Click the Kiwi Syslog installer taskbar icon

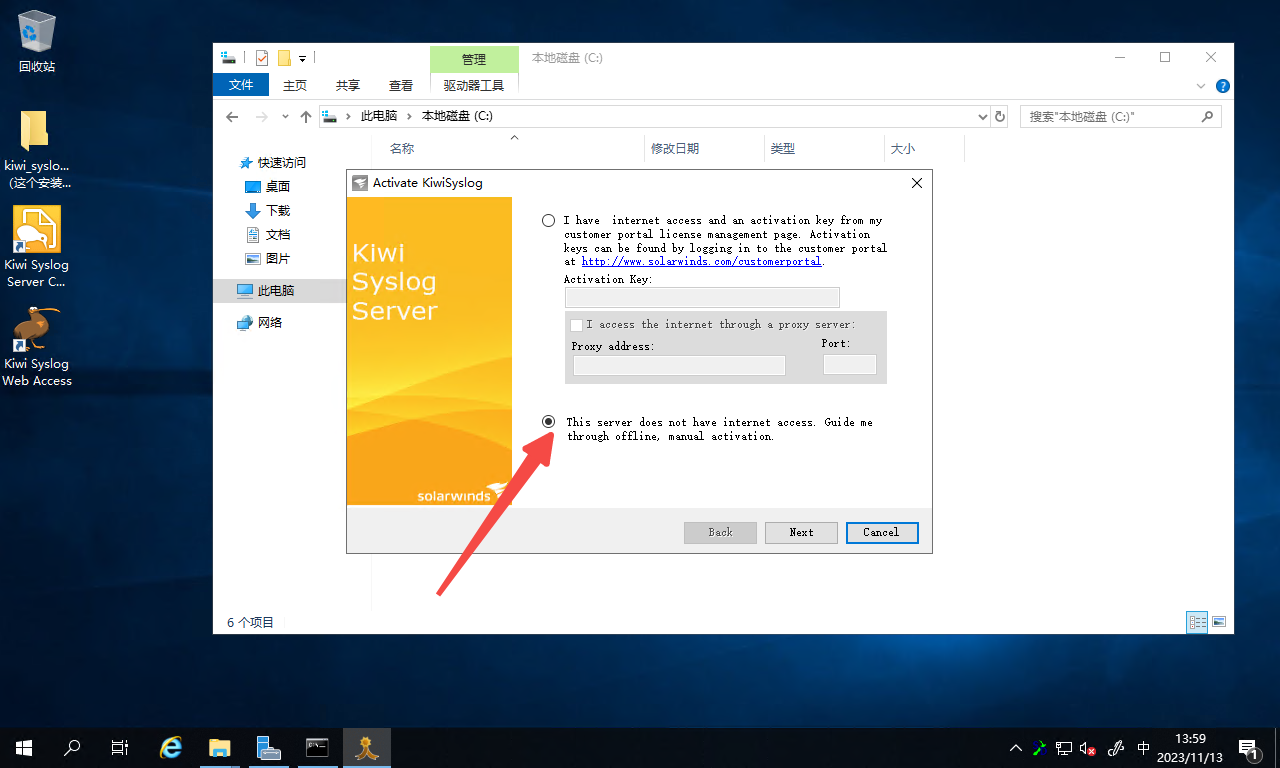click(366, 747)
